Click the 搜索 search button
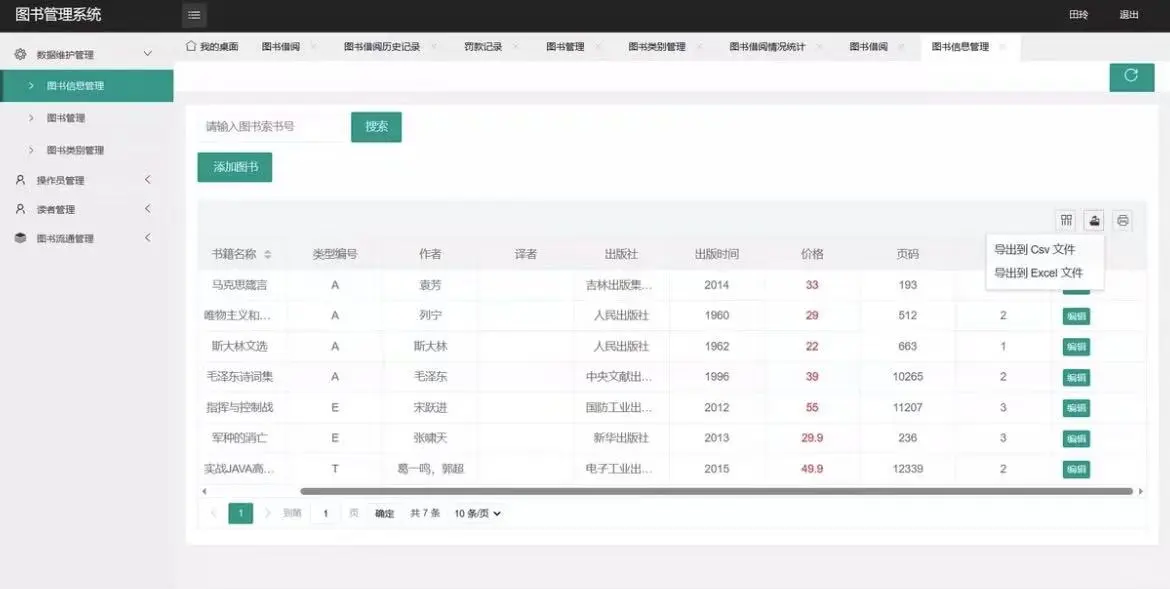The width and height of the screenshot is (1170, 589). click(376, 126)
